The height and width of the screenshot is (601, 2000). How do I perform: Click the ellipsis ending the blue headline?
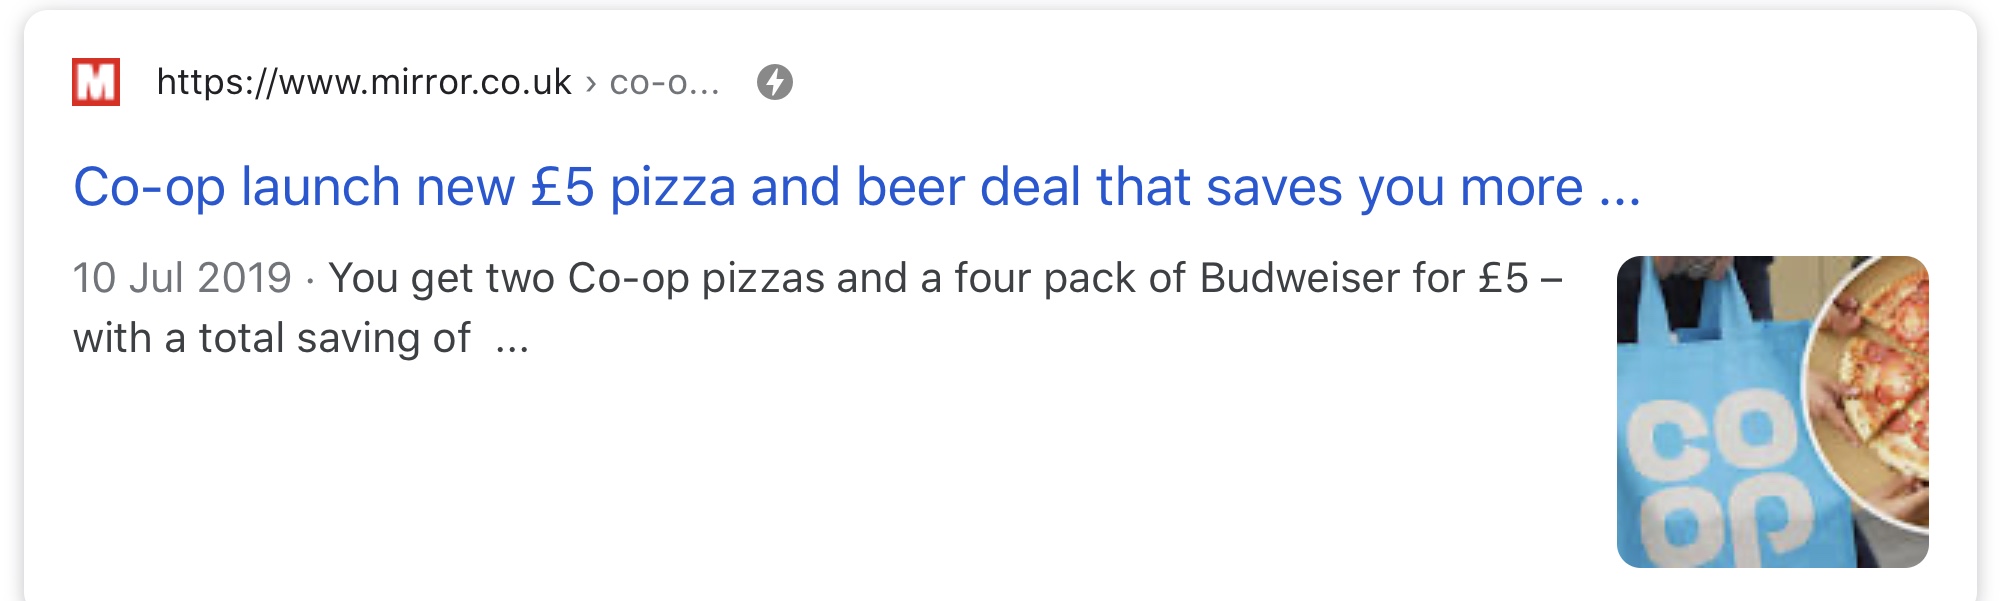click(x=1620, y=190)
